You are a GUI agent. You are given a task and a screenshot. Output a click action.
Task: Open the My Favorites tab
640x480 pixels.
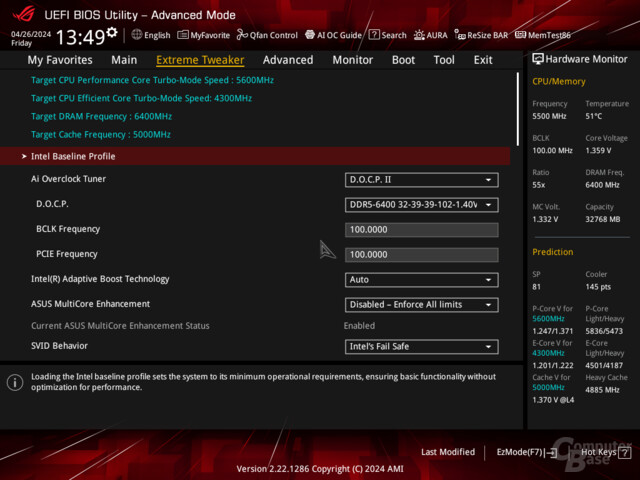[60, 60]
